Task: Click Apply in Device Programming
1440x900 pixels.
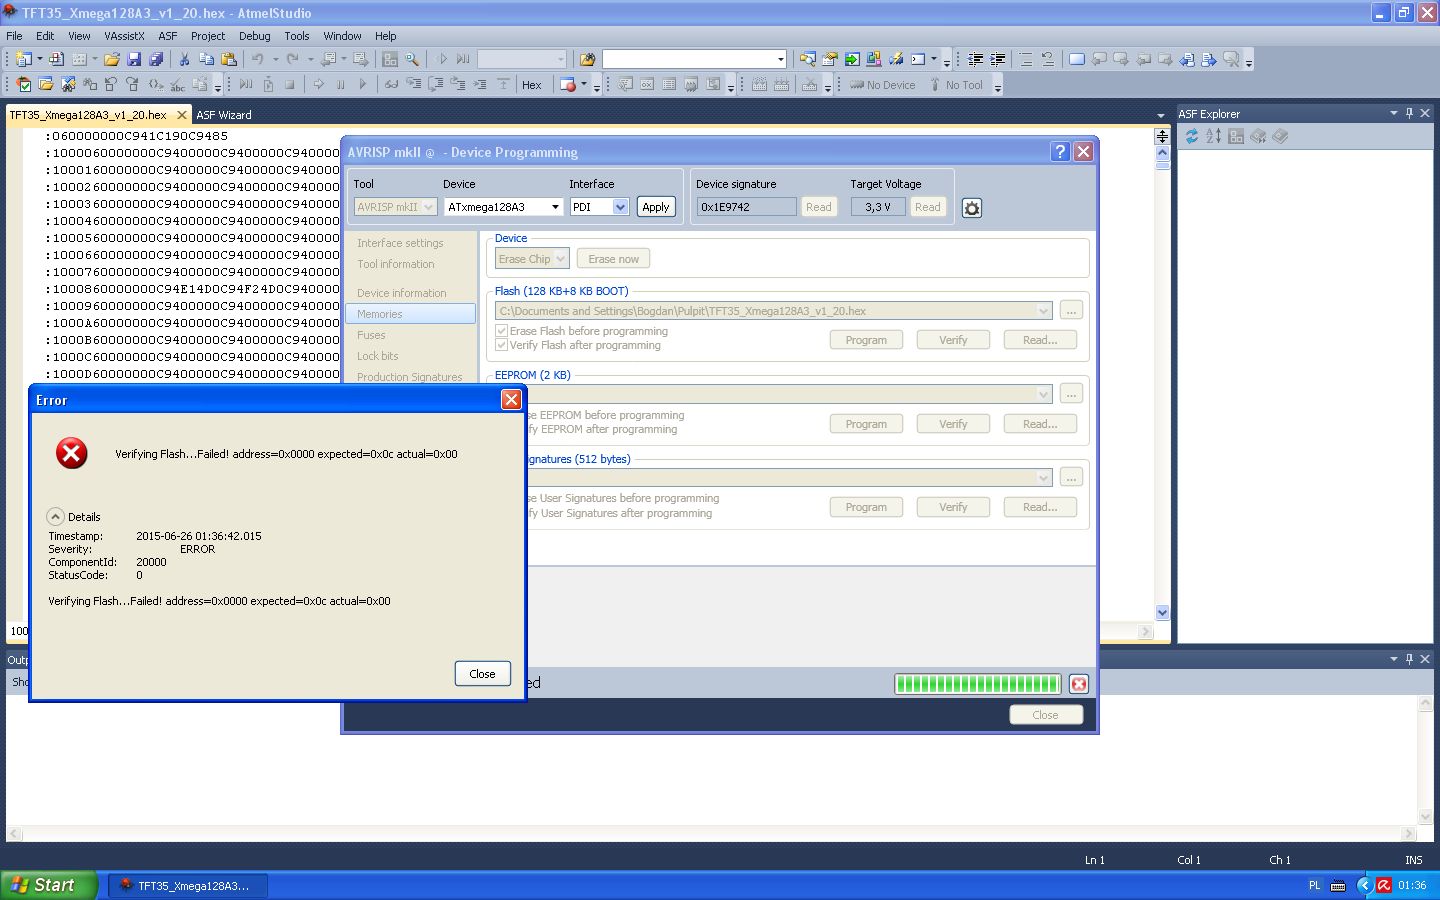Action: pos(656,207)
